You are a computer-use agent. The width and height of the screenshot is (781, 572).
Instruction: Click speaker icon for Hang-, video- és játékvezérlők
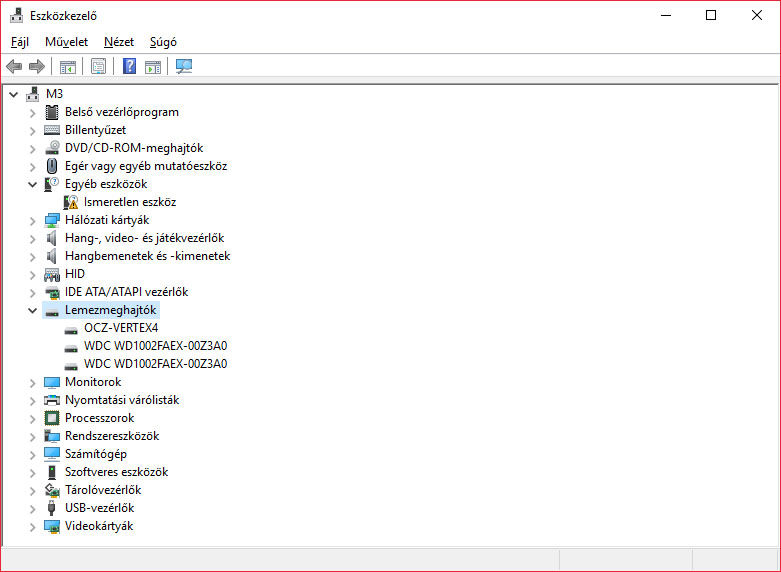pyautogui.click(x=52, y=238)
